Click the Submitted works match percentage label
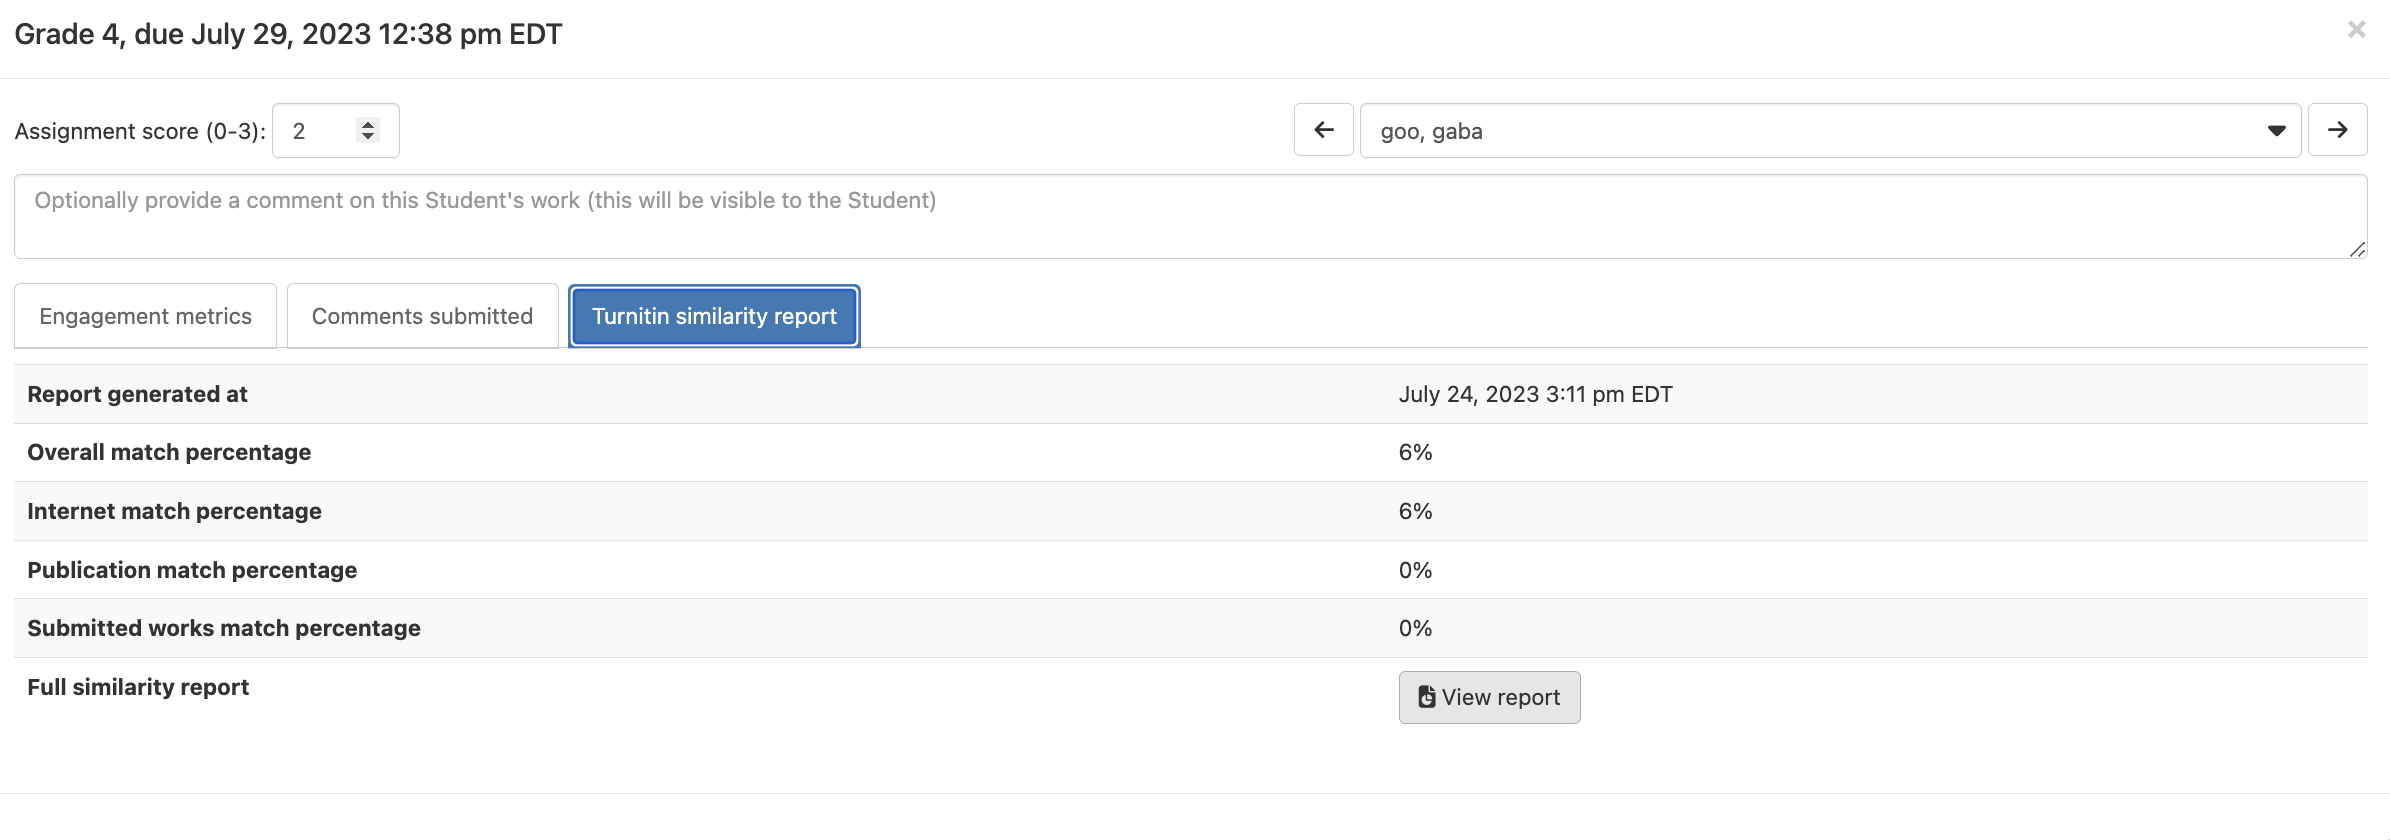The height and width of the screenshot is (840, 2390). 223,628
